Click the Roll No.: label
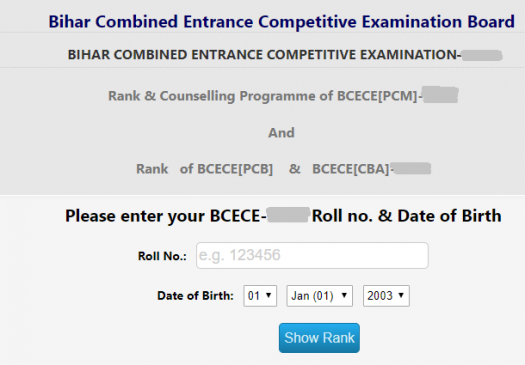 [162, 256]
